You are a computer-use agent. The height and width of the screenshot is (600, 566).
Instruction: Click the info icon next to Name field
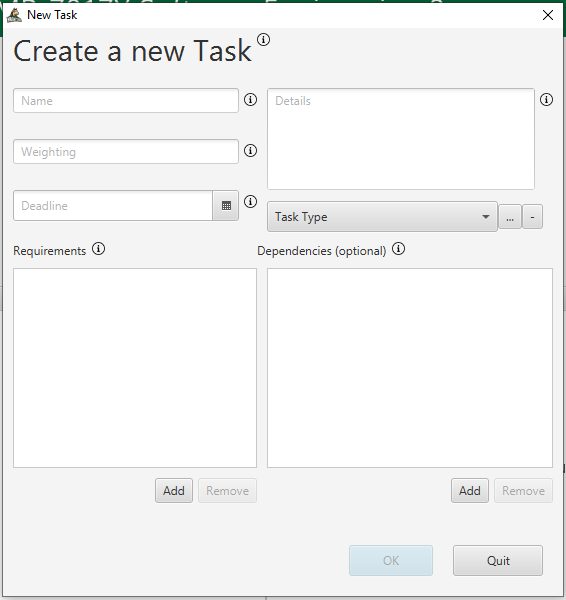click(250, 99)
